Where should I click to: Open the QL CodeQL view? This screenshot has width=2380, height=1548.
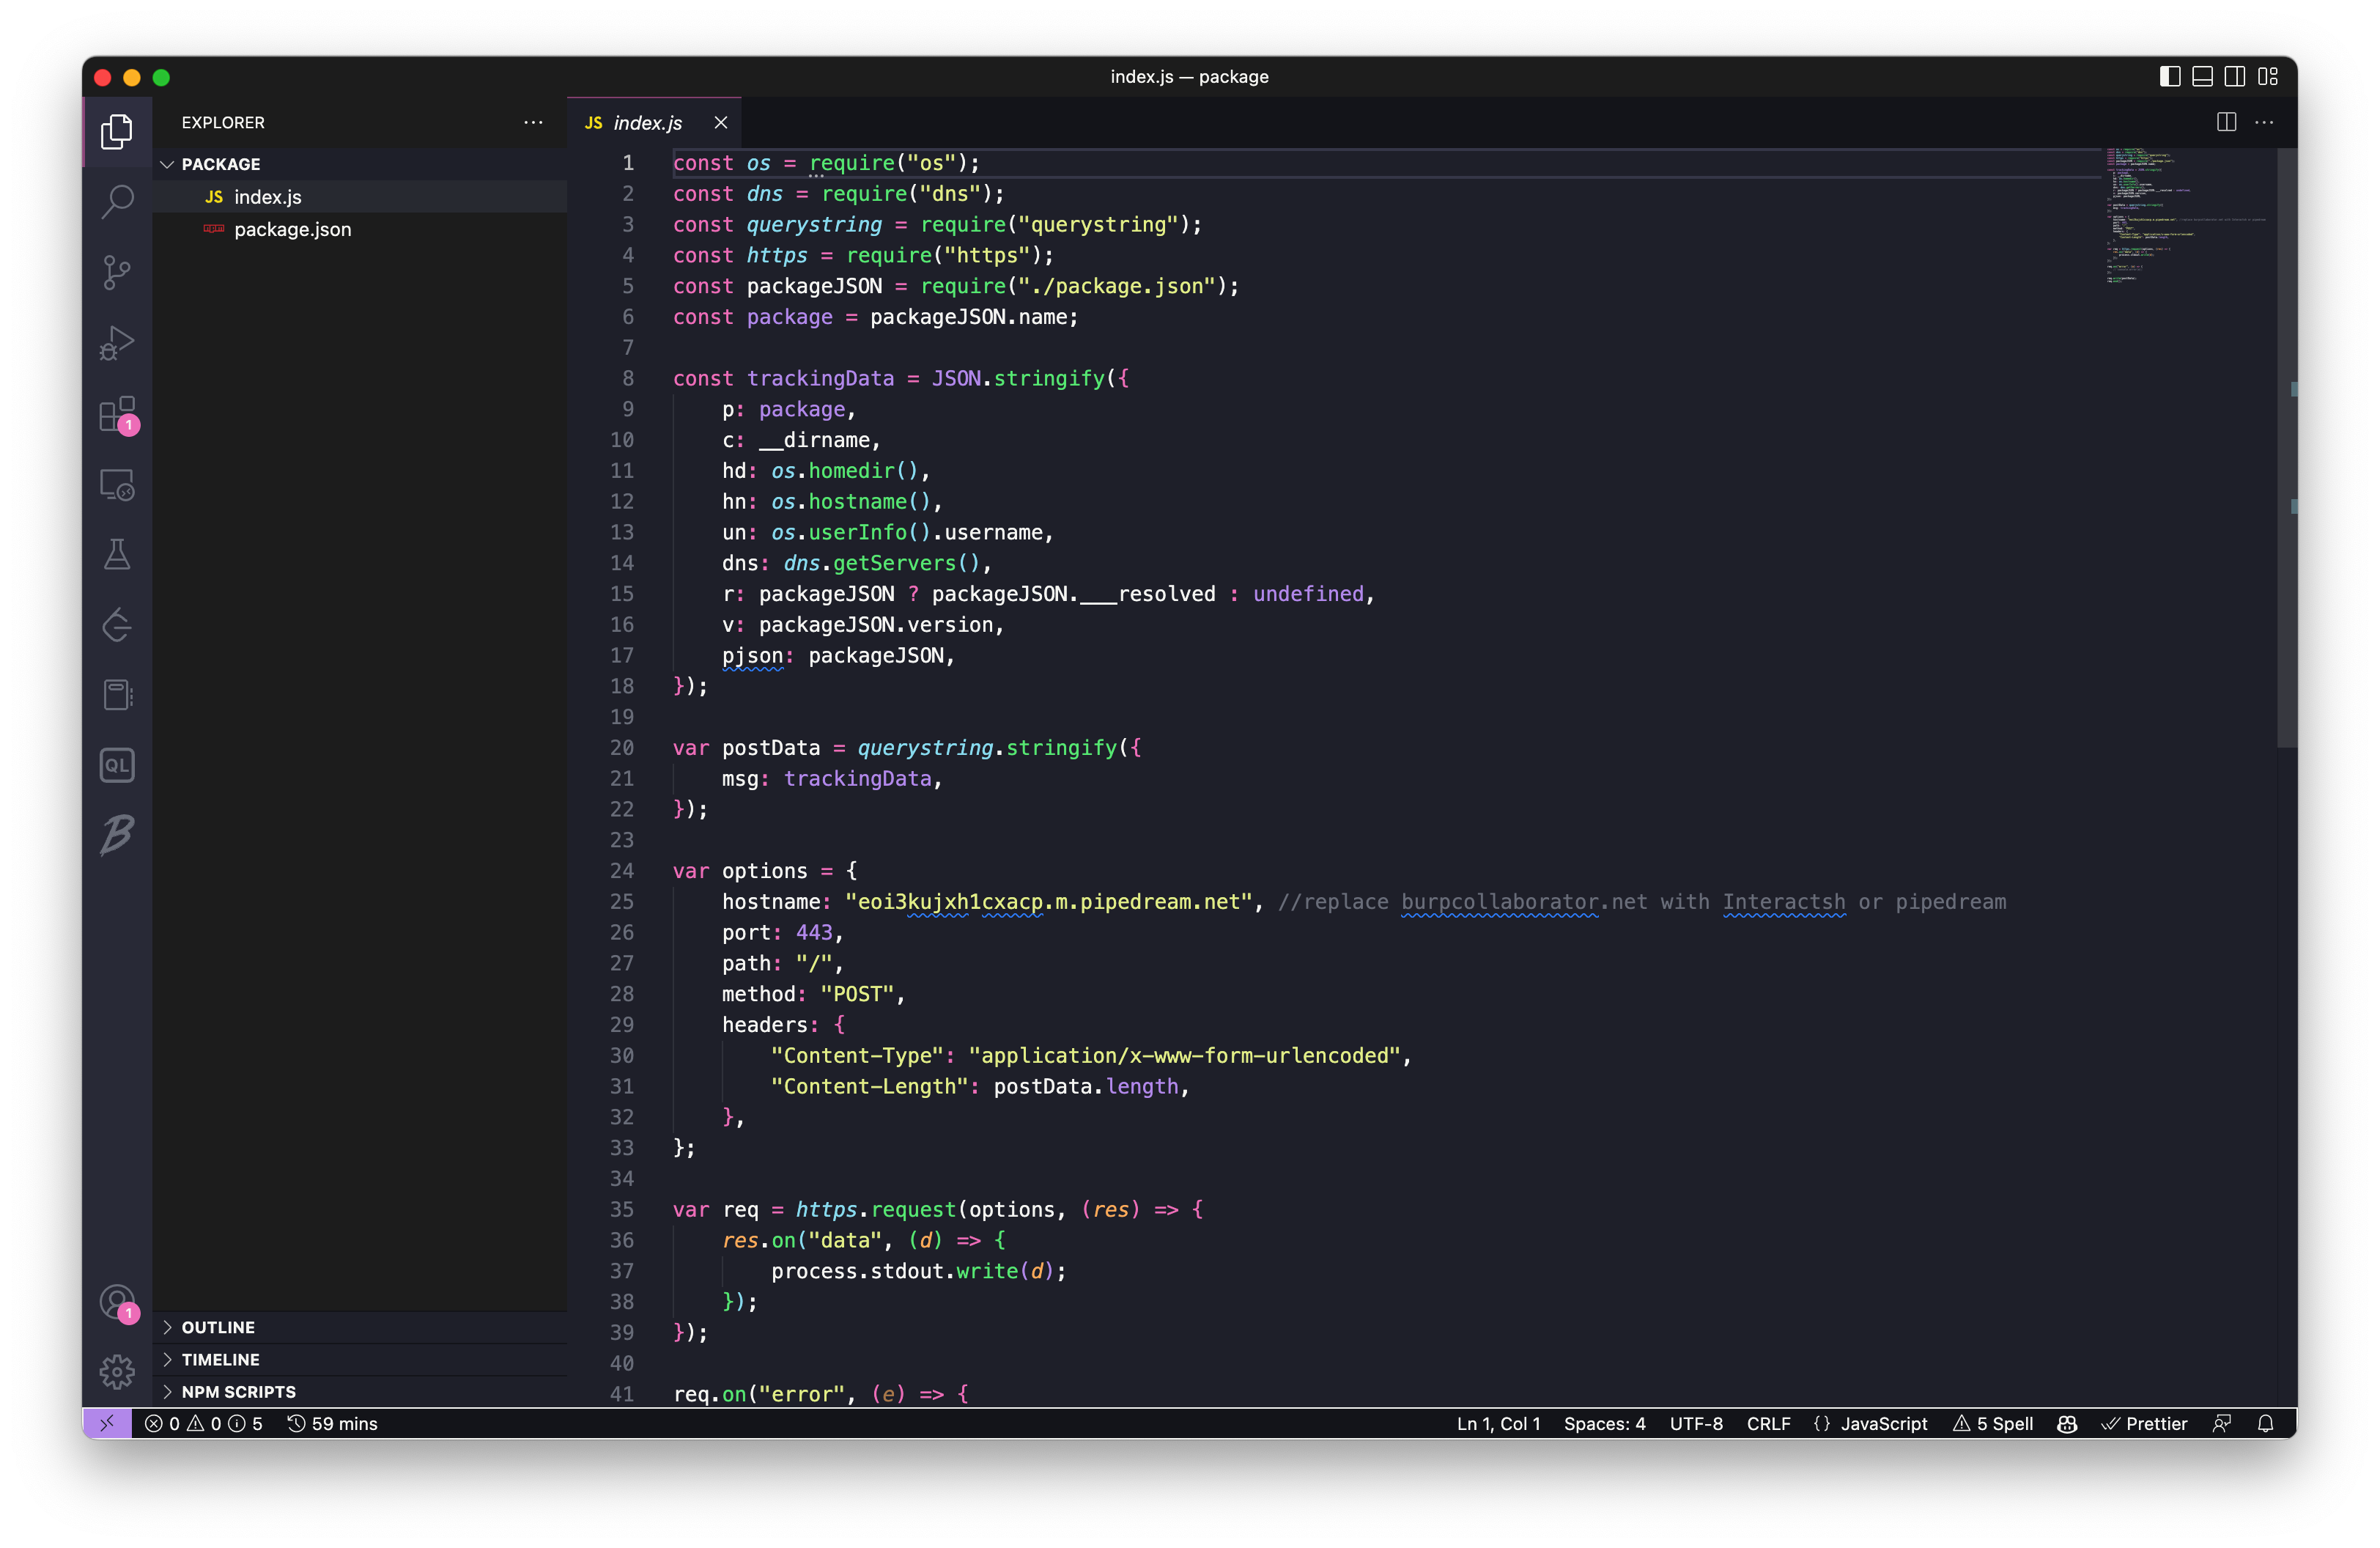point(117,765)
